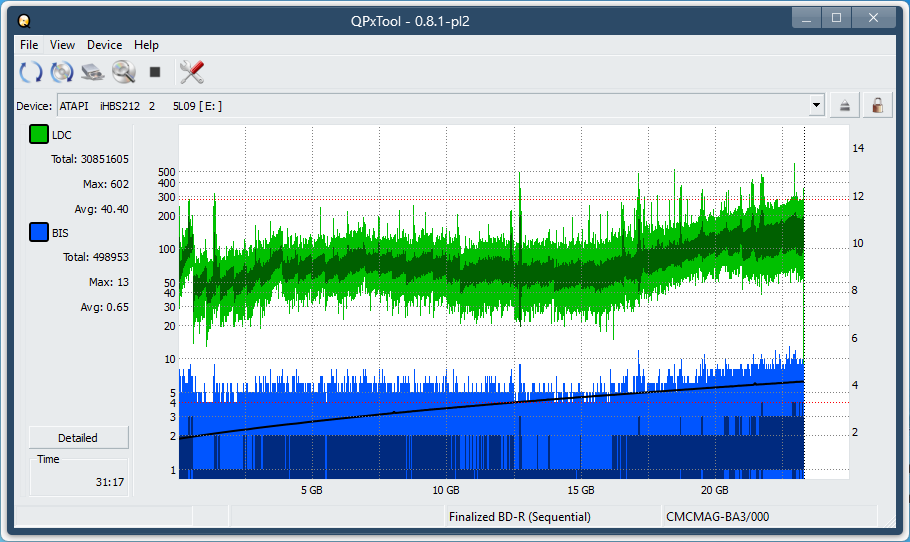Open the Device menu

(x=104, y=45)
